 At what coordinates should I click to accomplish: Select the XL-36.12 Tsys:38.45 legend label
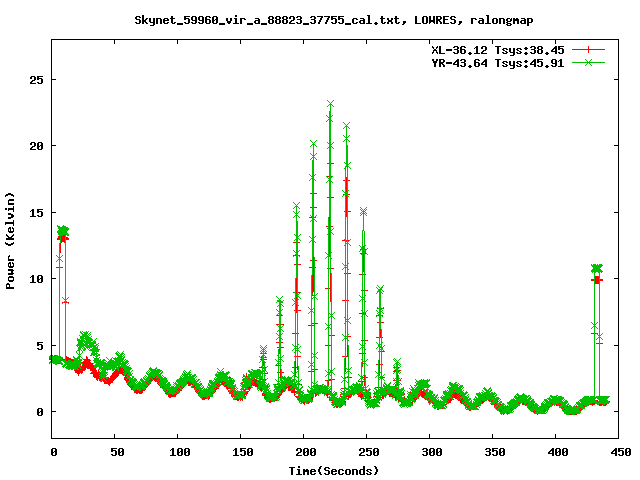coord(498,50)
